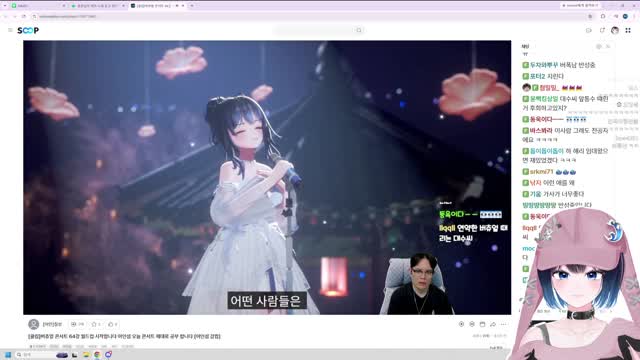Open the streamer name link beside avatar
Screen dimensions: 640x360
coord(52,324)
